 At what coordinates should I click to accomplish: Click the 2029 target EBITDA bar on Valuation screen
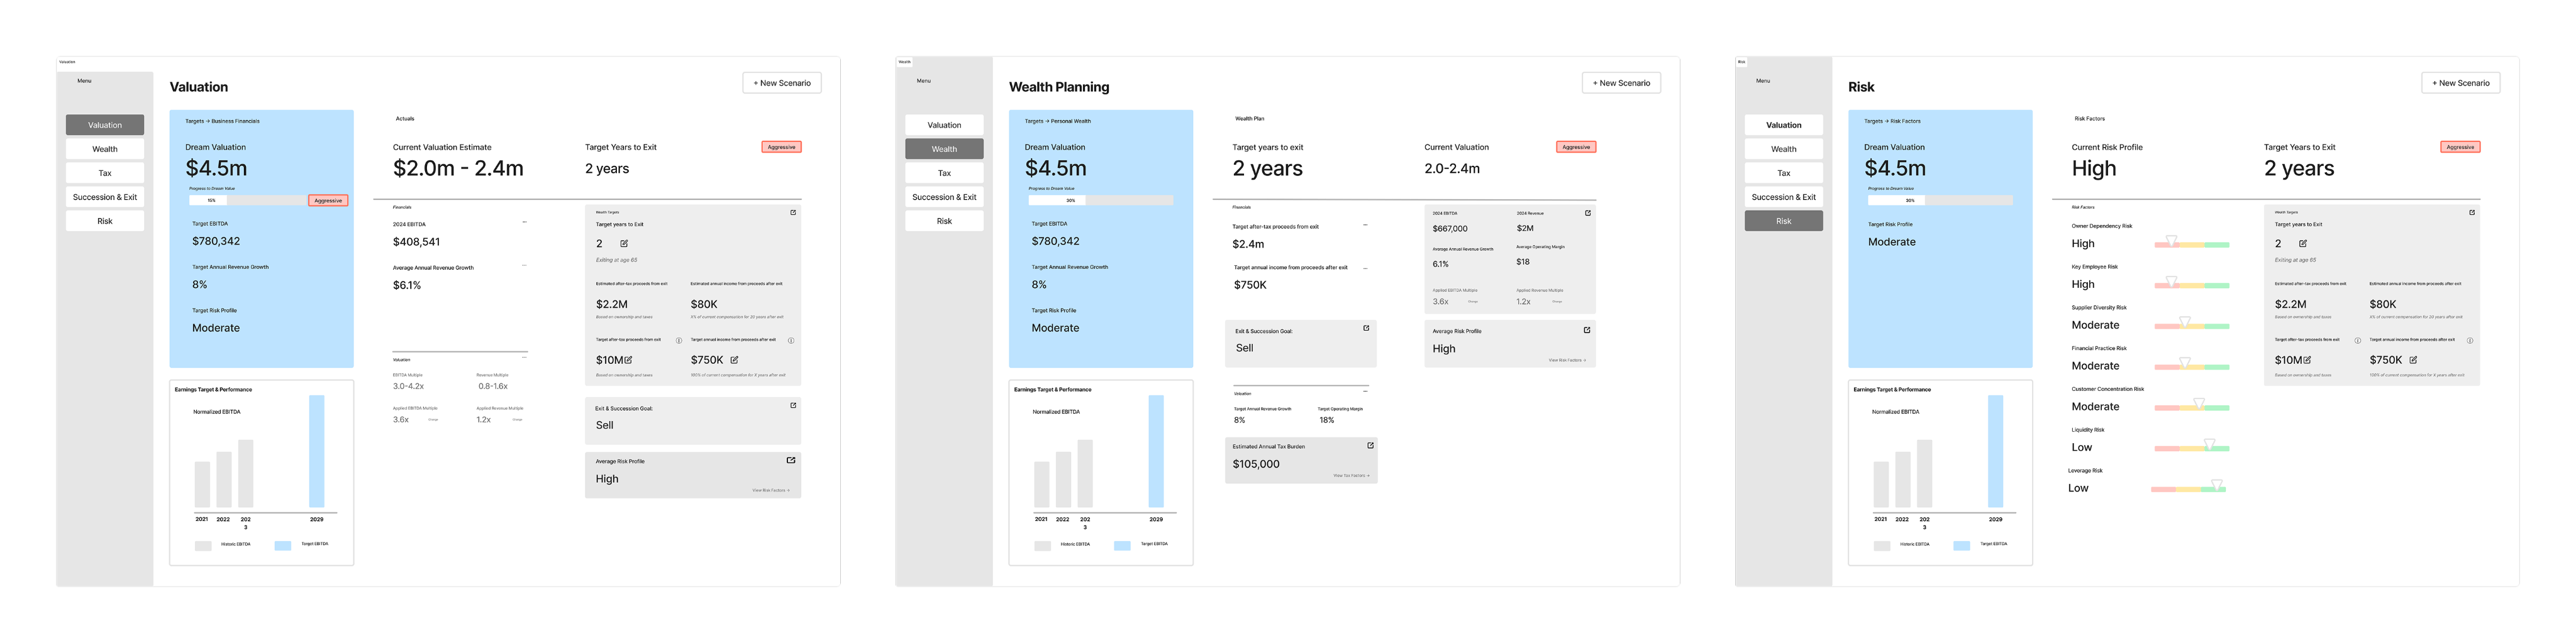point(316,451)
